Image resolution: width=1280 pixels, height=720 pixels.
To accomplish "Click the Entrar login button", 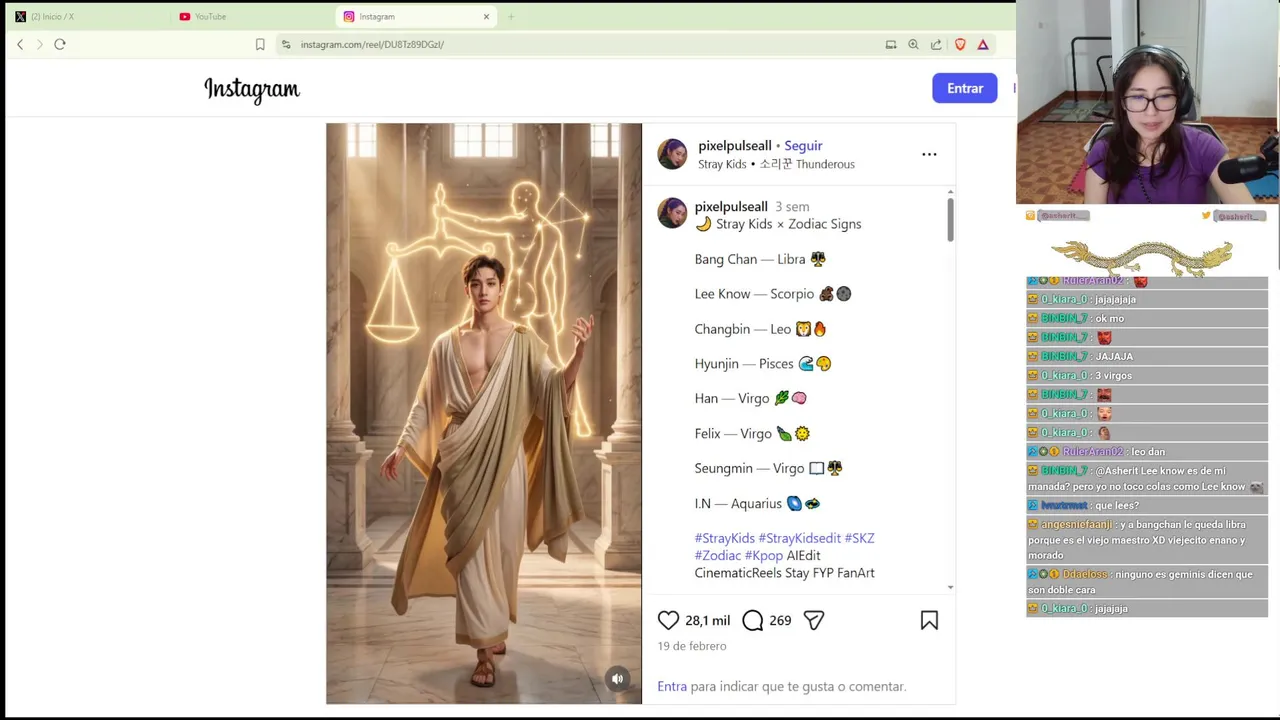I will pyautogui.click(x=965, y=88).
